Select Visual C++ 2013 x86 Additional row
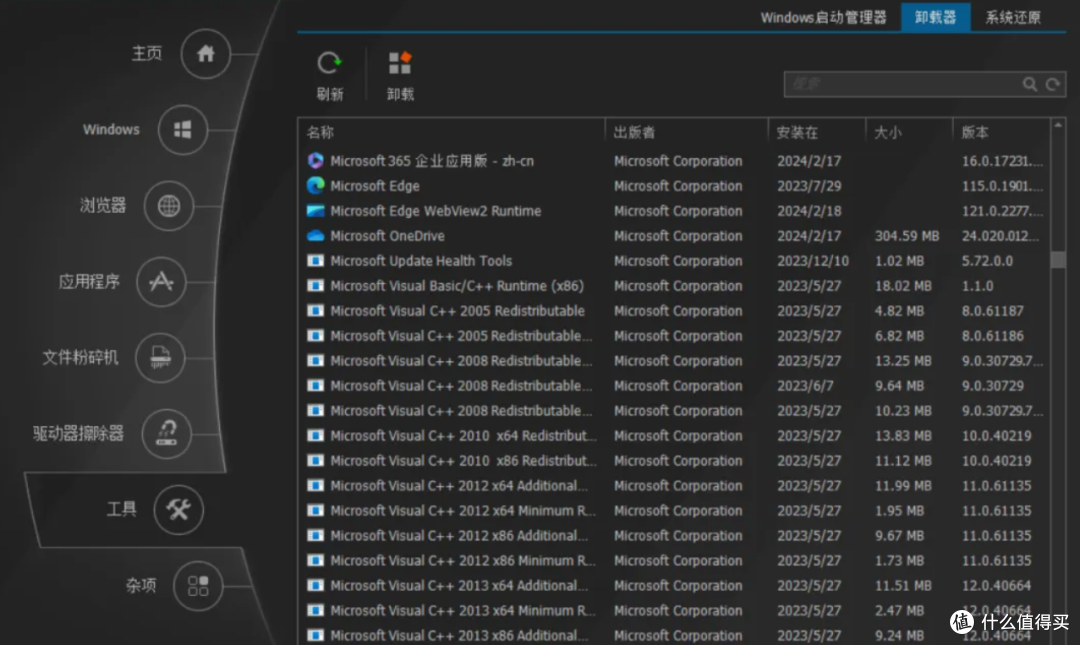1080x645 pixels. pos(675,635)
